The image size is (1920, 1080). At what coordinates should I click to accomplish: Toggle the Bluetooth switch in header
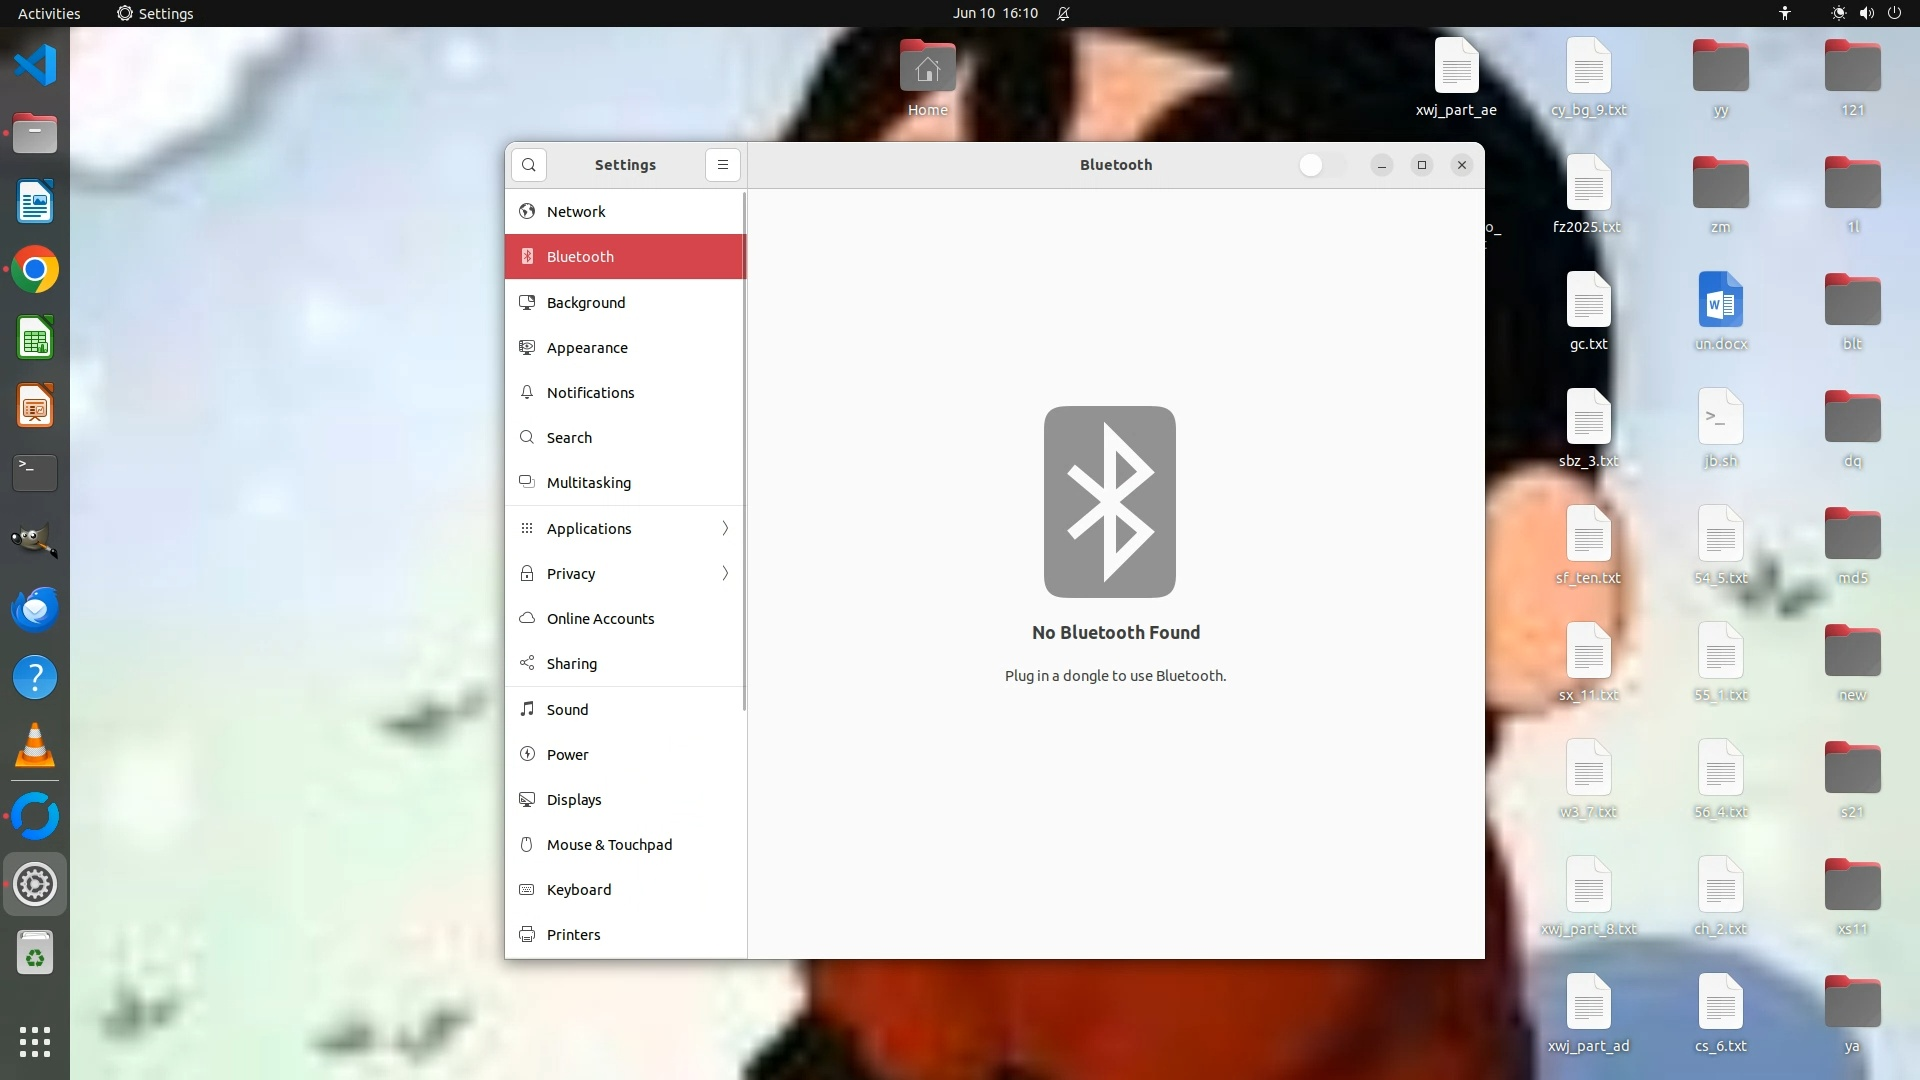click(x=1321, y=165)
